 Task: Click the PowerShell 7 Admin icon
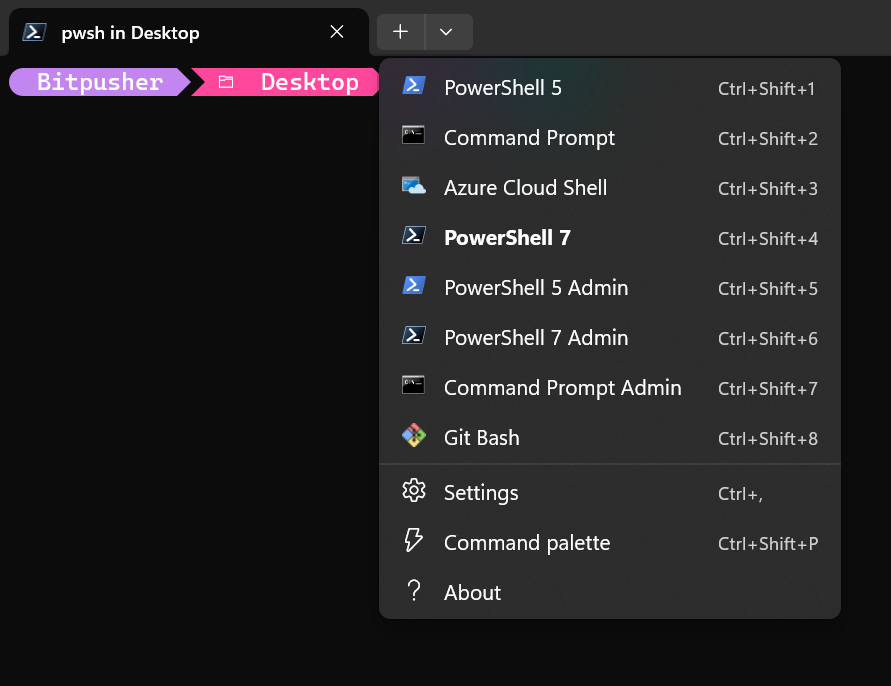coord(414,335)
